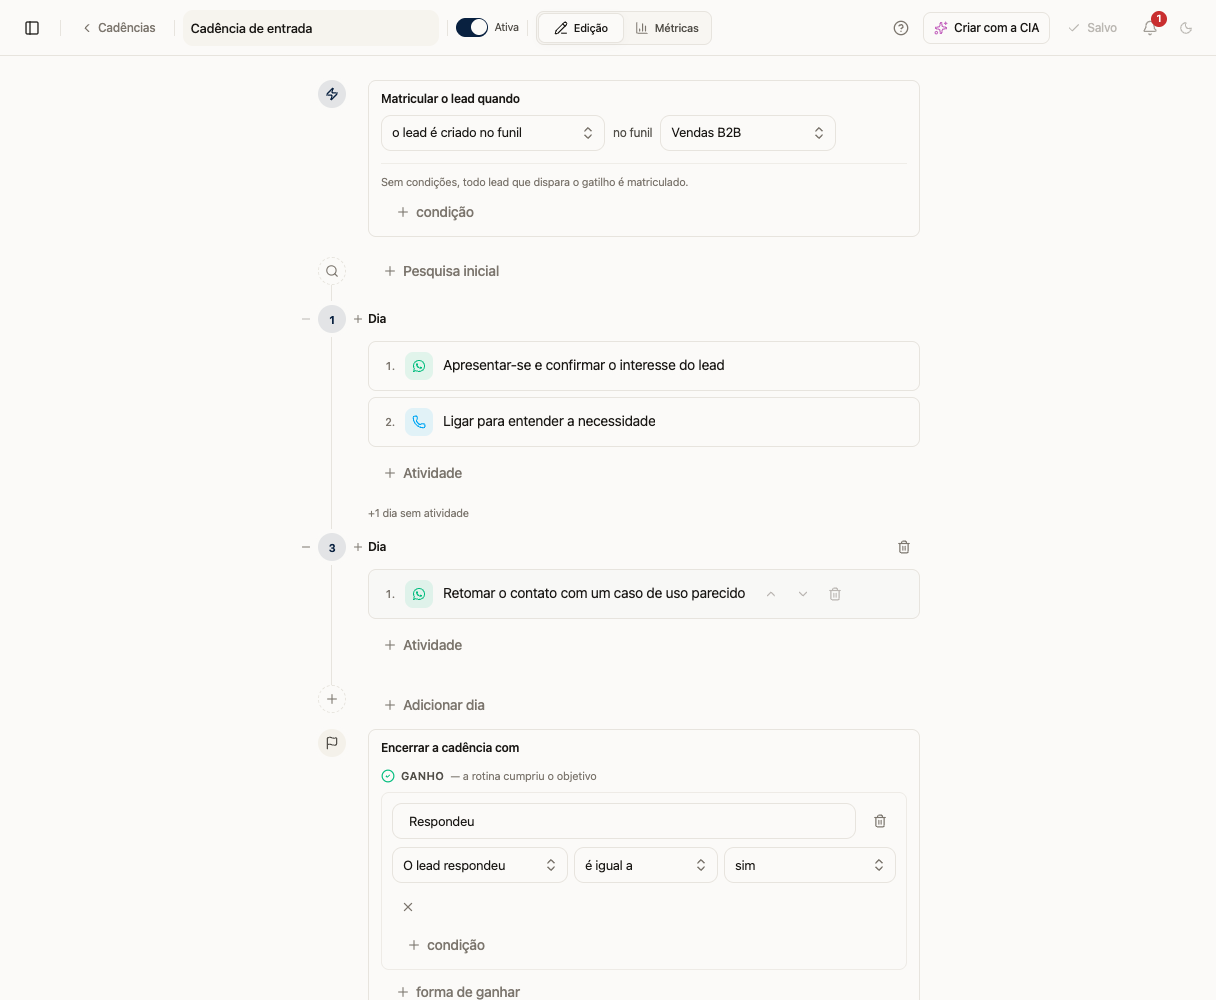Screen dimensions: 1216x1000
Task: Click WhatsApp icon of Apresentar-se activity
Action: pos(419,366)
